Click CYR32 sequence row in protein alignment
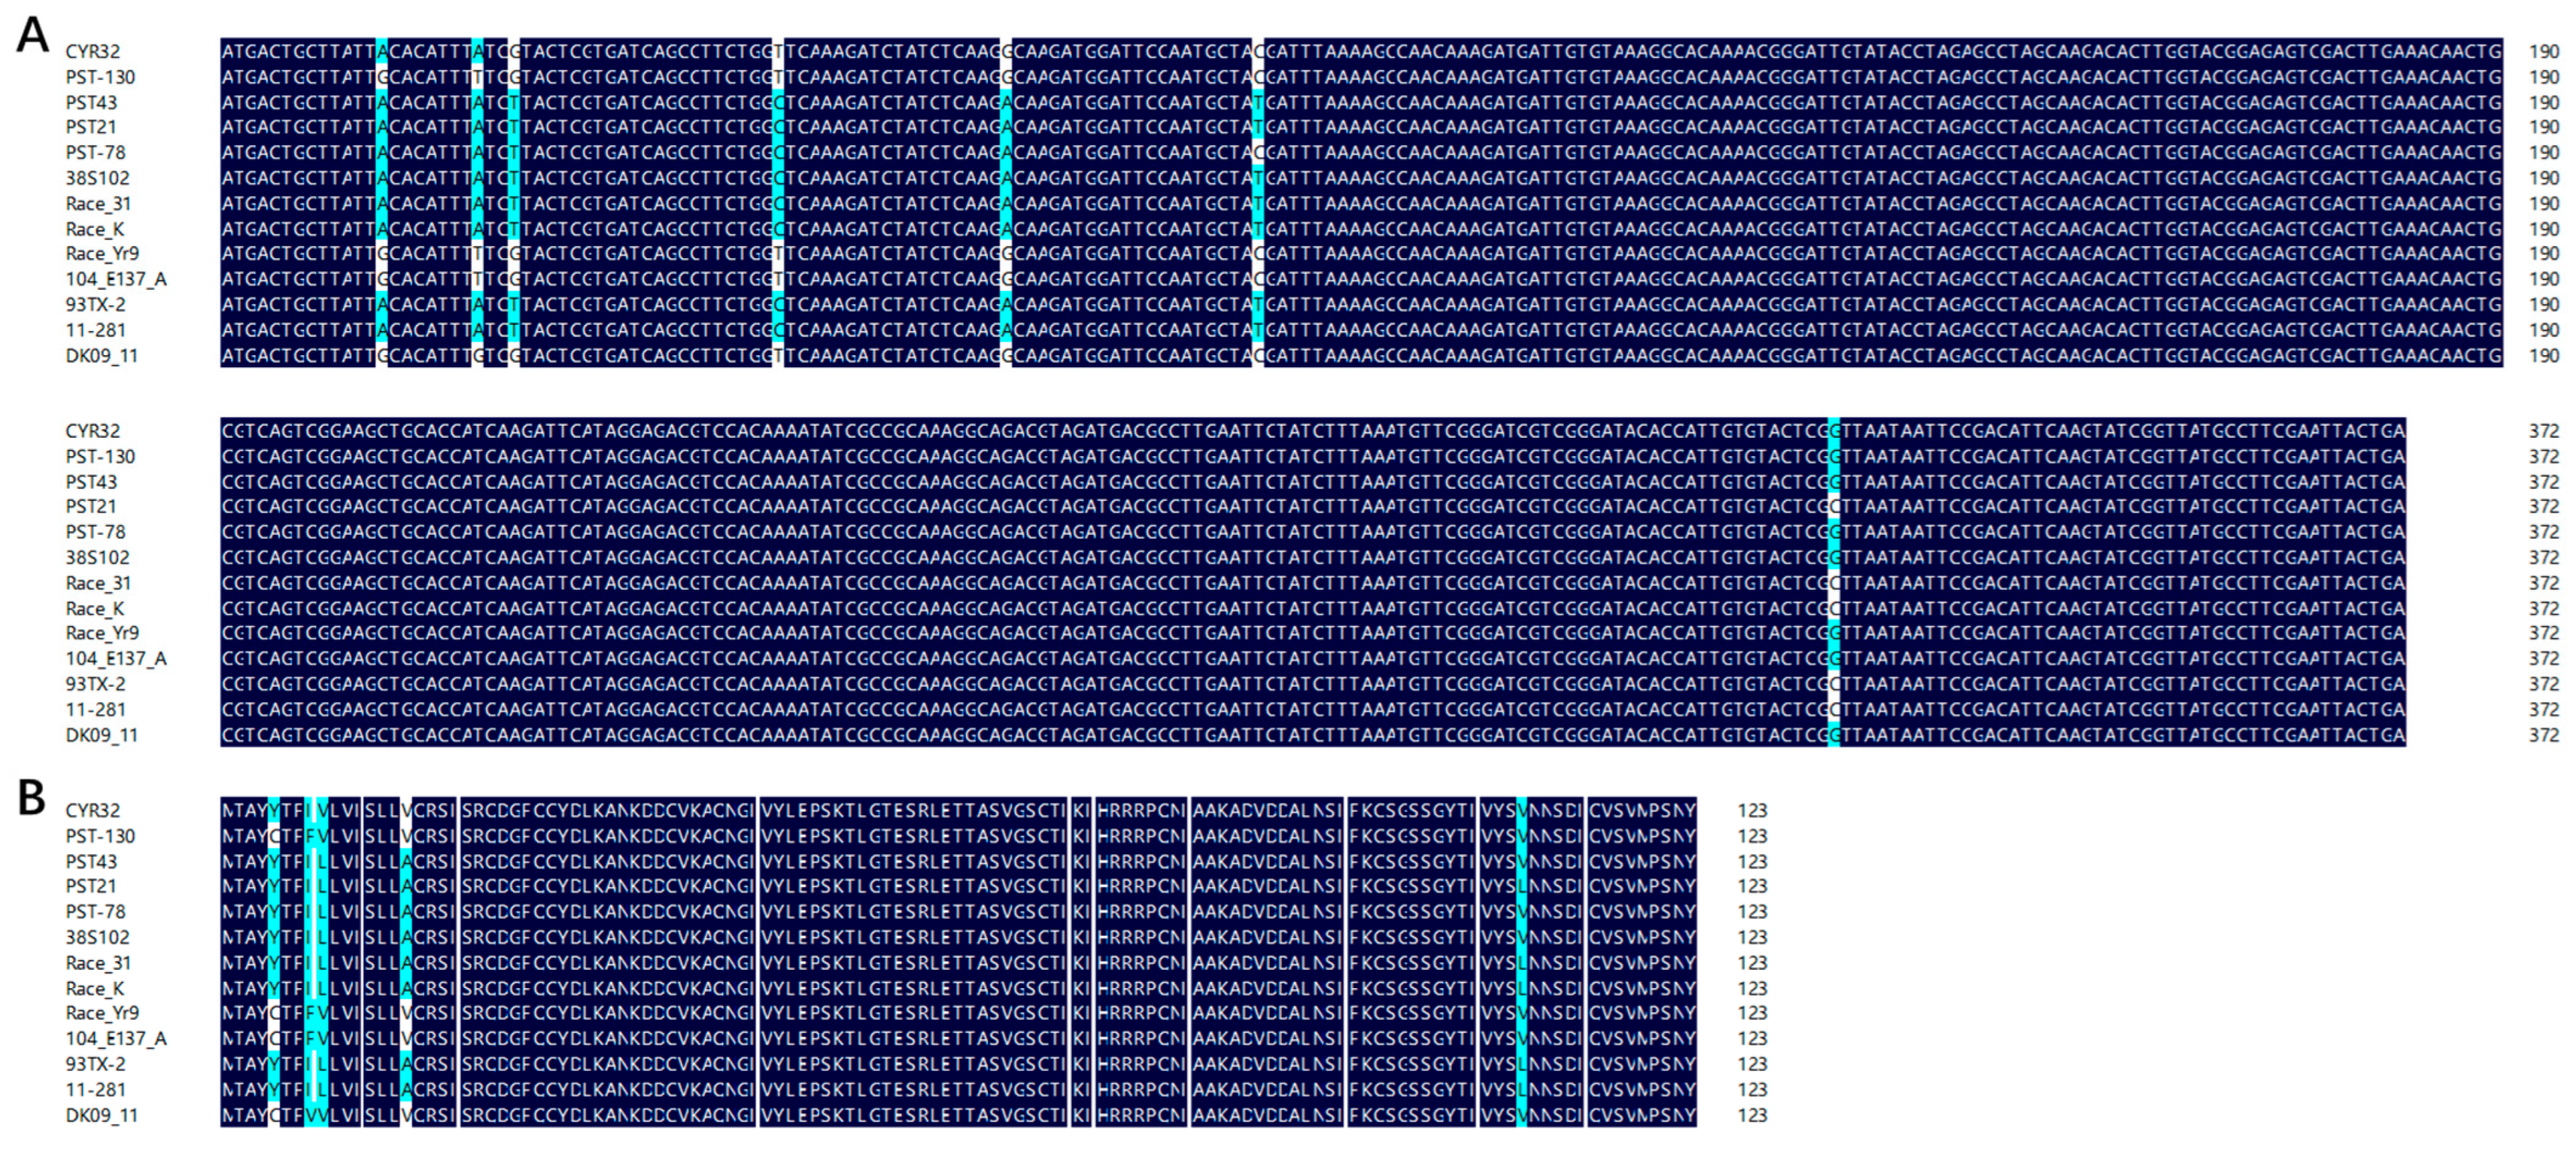The image size is (2576, 1152). [x=957, y=810]
